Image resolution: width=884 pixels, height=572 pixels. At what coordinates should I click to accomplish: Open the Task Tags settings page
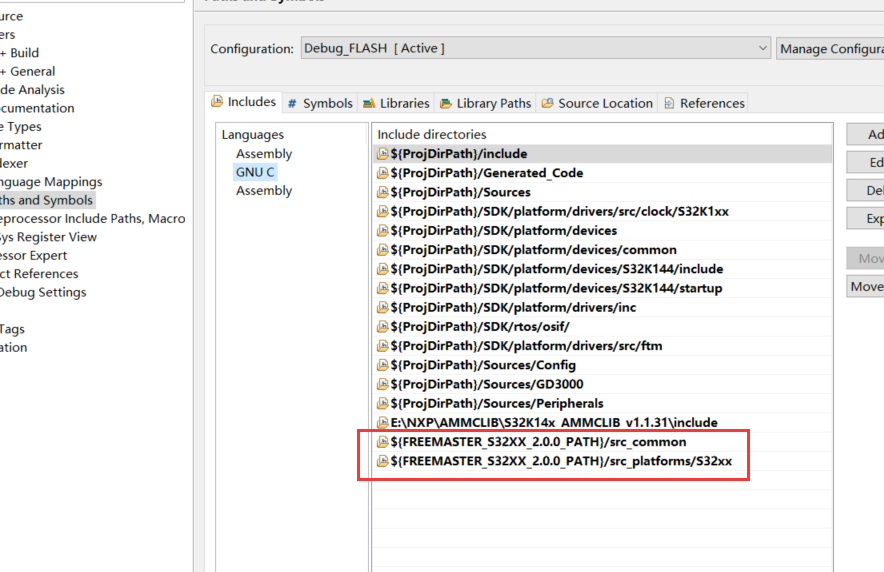12,329
